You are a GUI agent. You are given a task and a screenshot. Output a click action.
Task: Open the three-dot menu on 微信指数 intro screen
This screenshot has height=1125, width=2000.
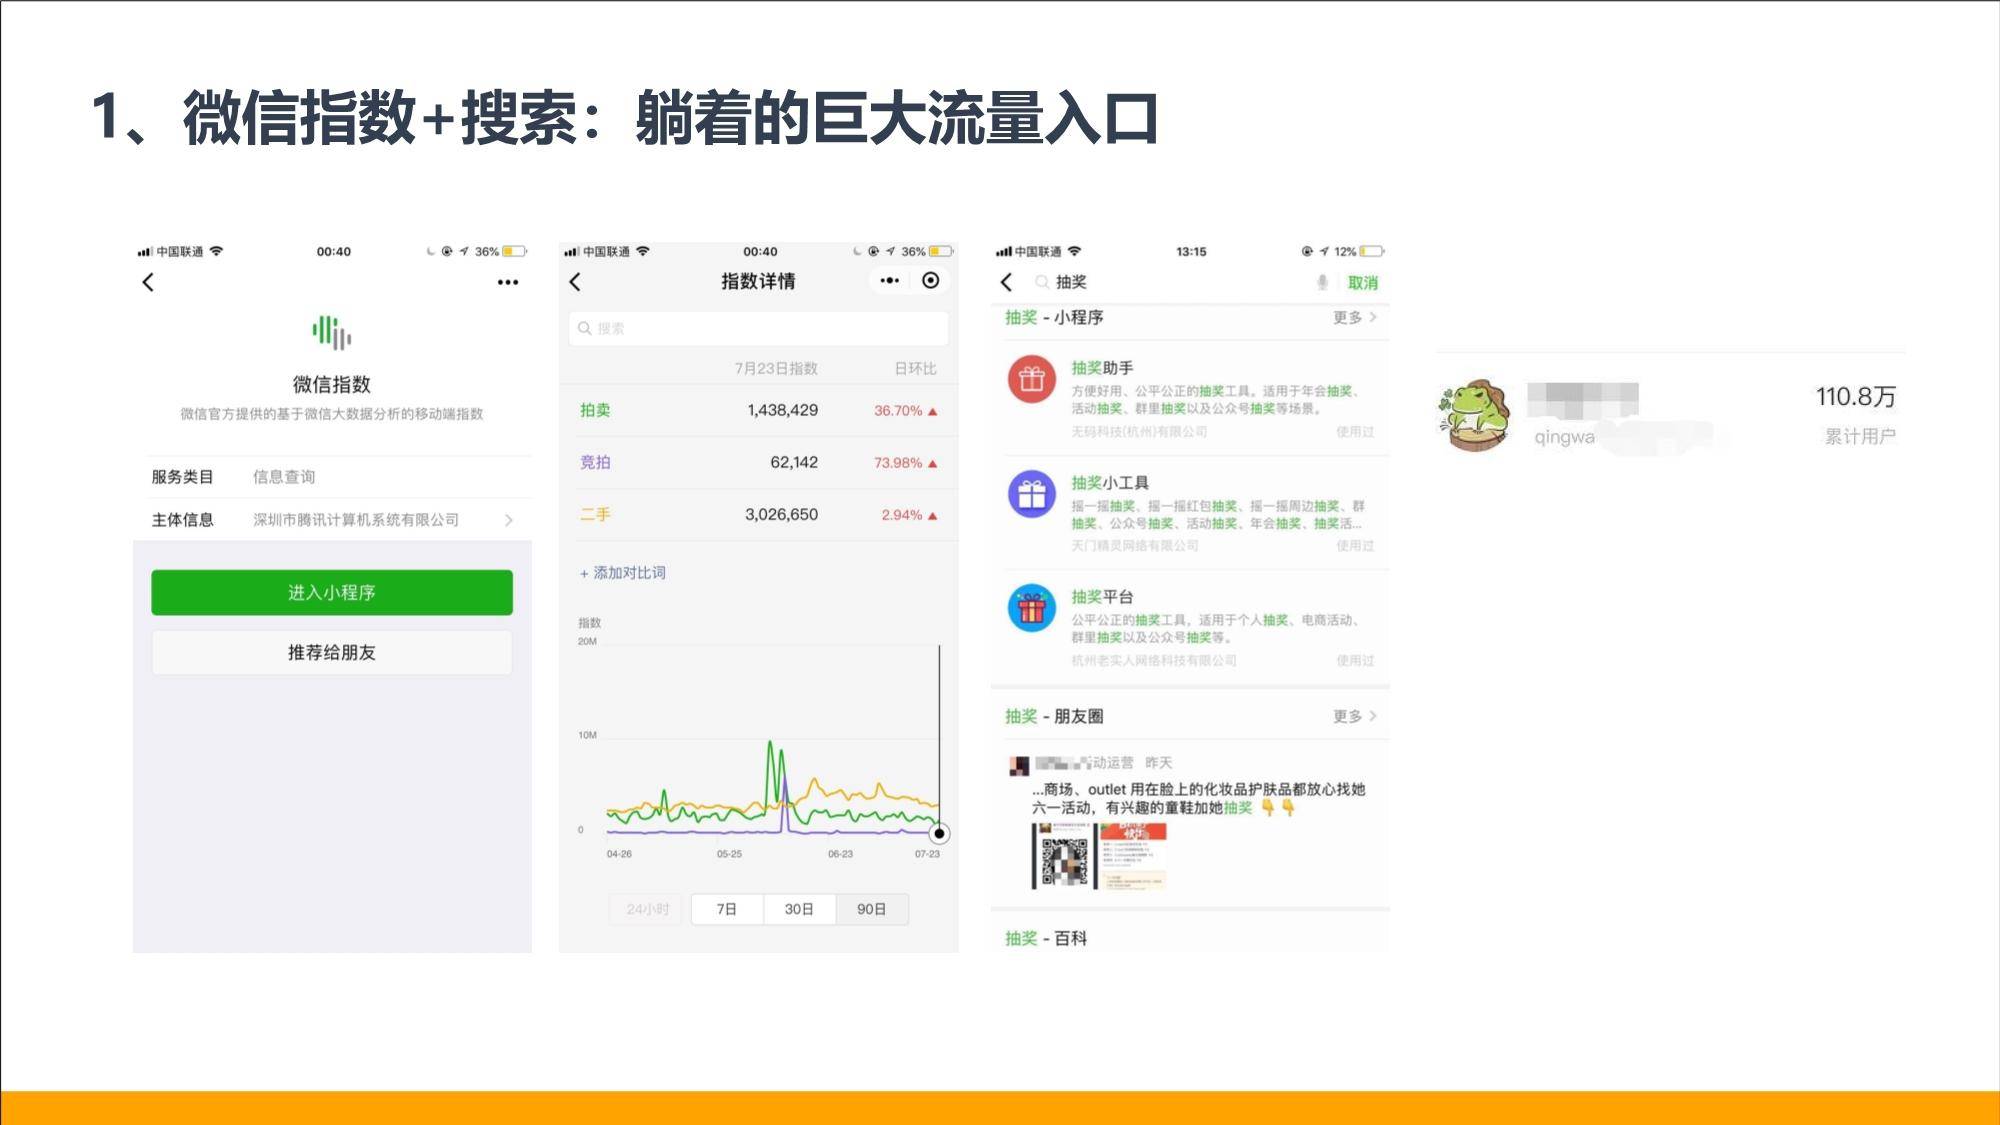point(508,283)
